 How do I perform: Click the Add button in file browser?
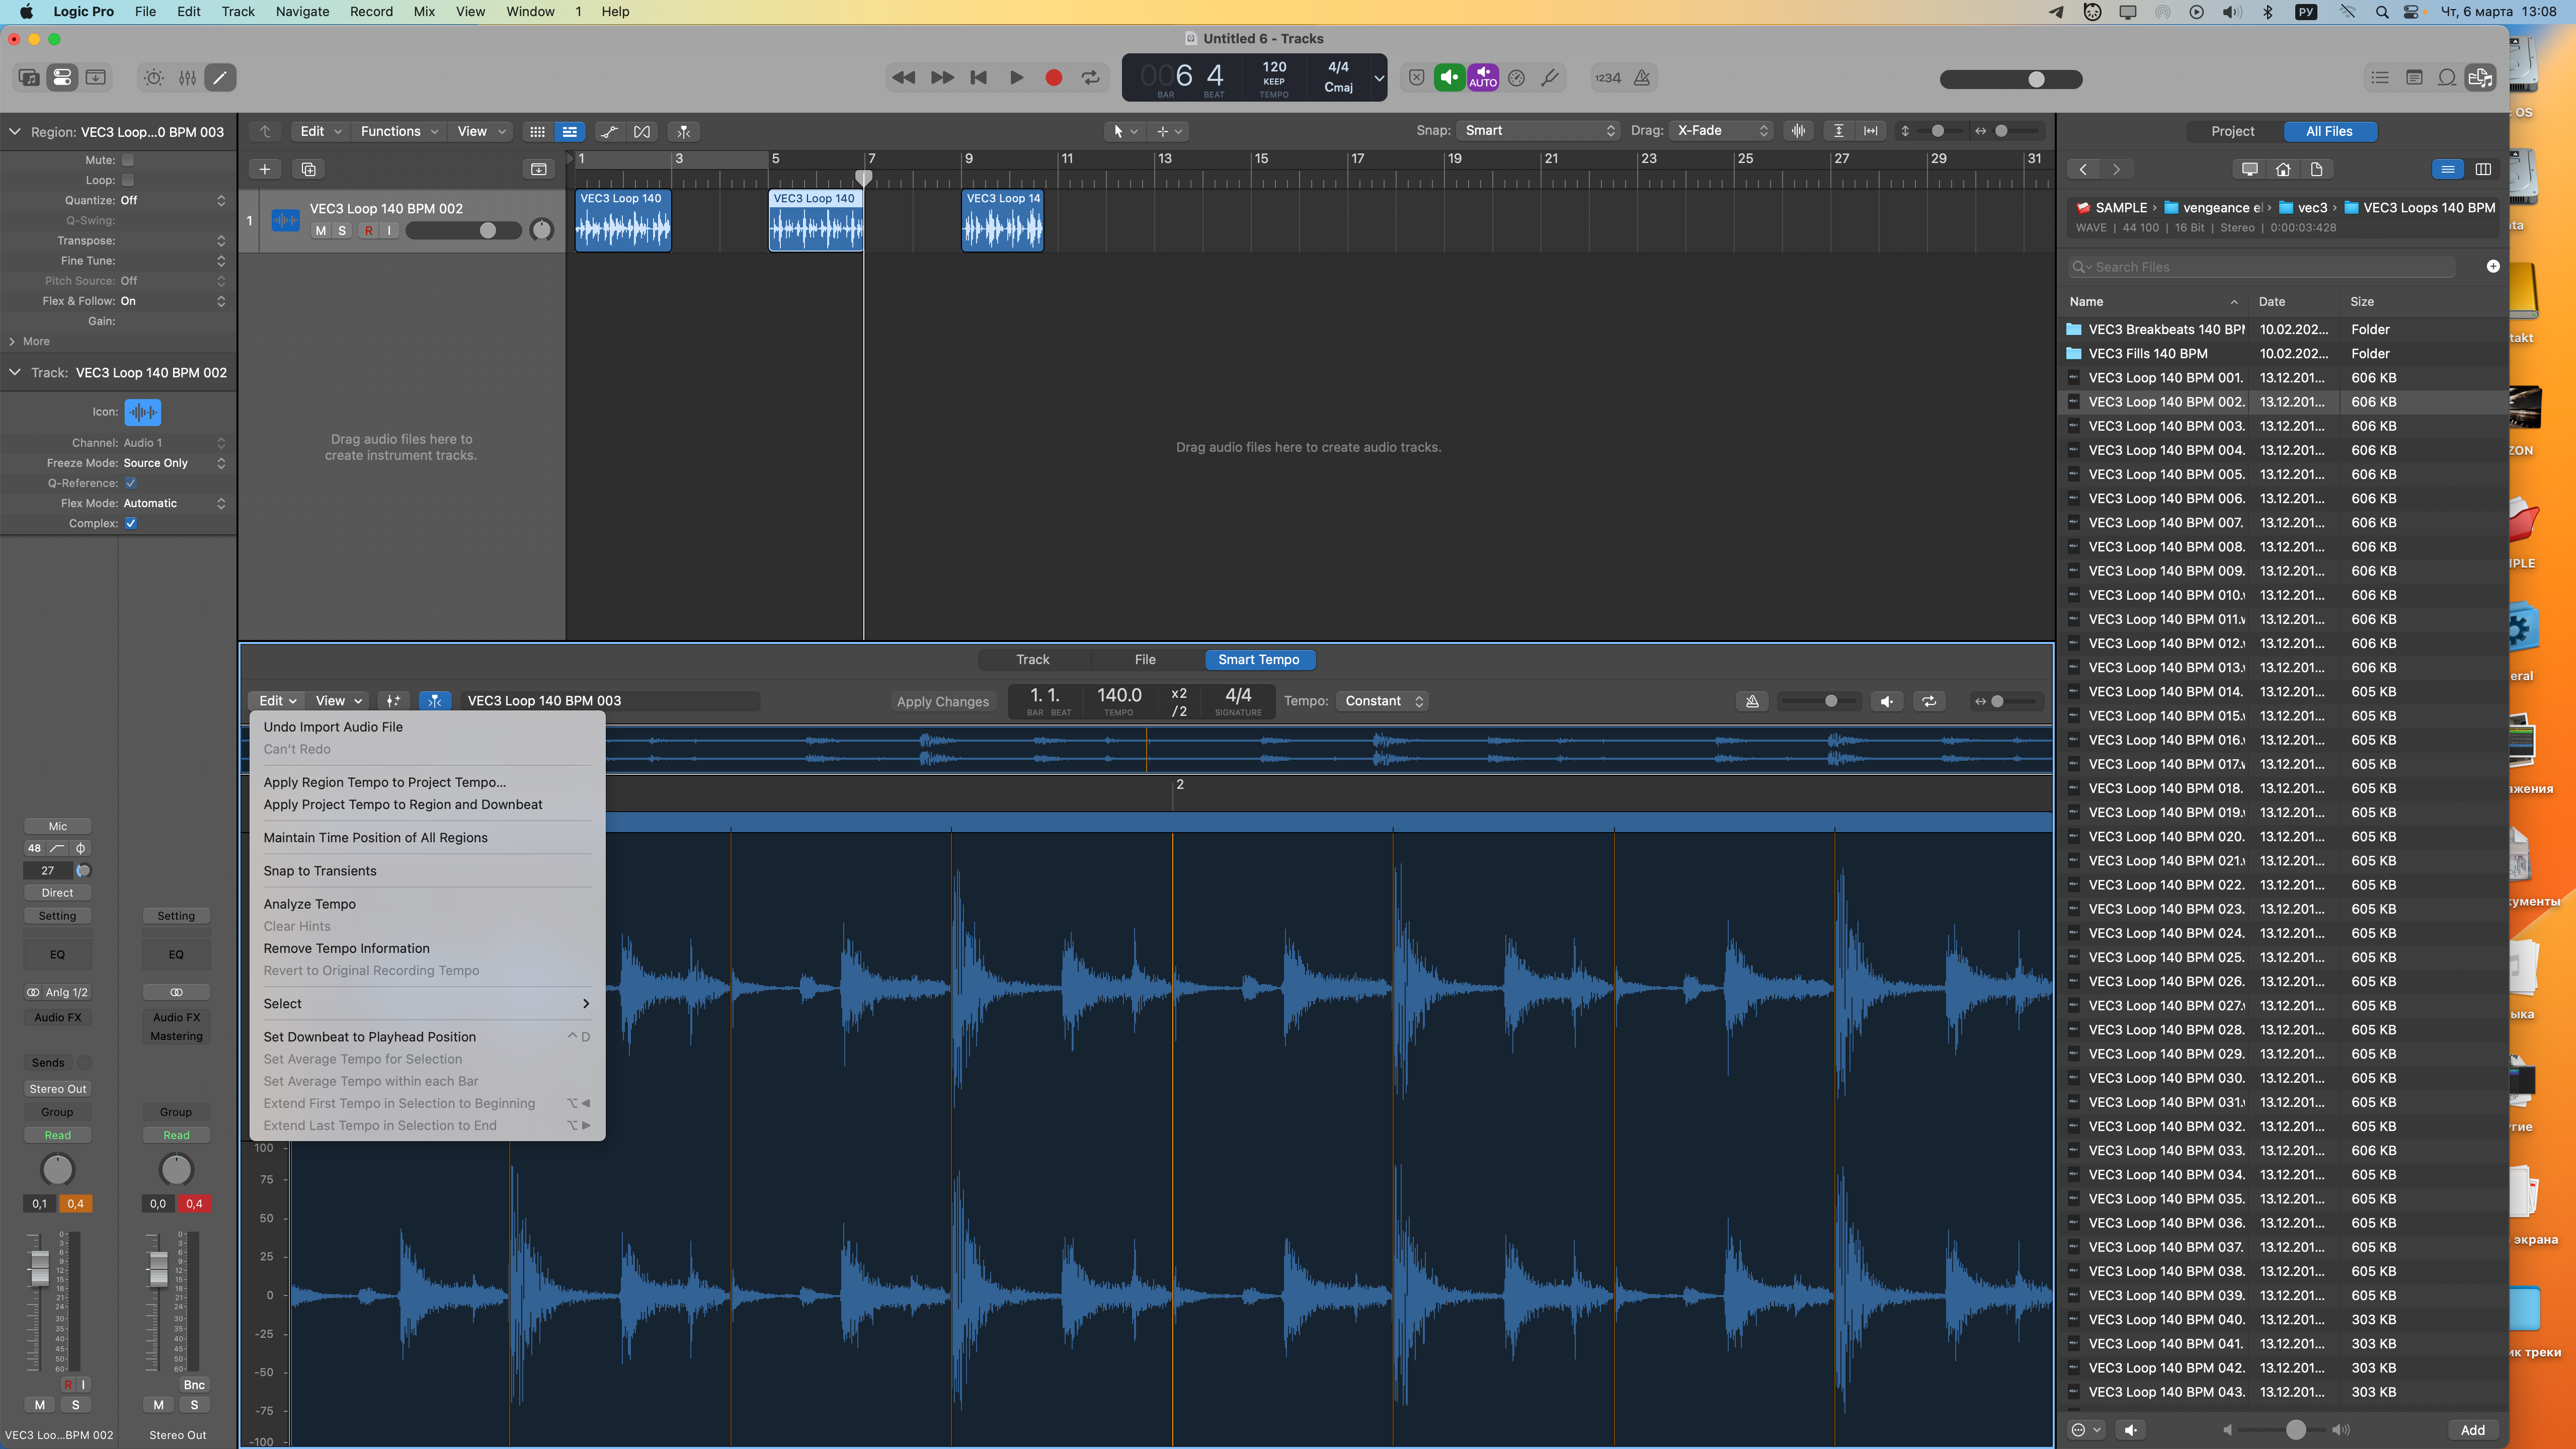click(2472, 1429)
